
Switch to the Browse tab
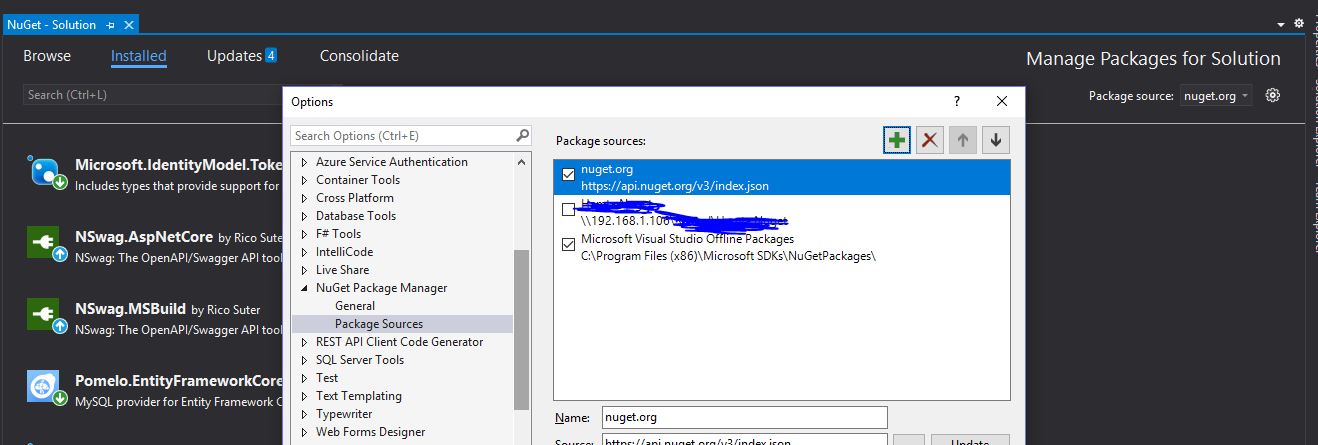(47, 56)
